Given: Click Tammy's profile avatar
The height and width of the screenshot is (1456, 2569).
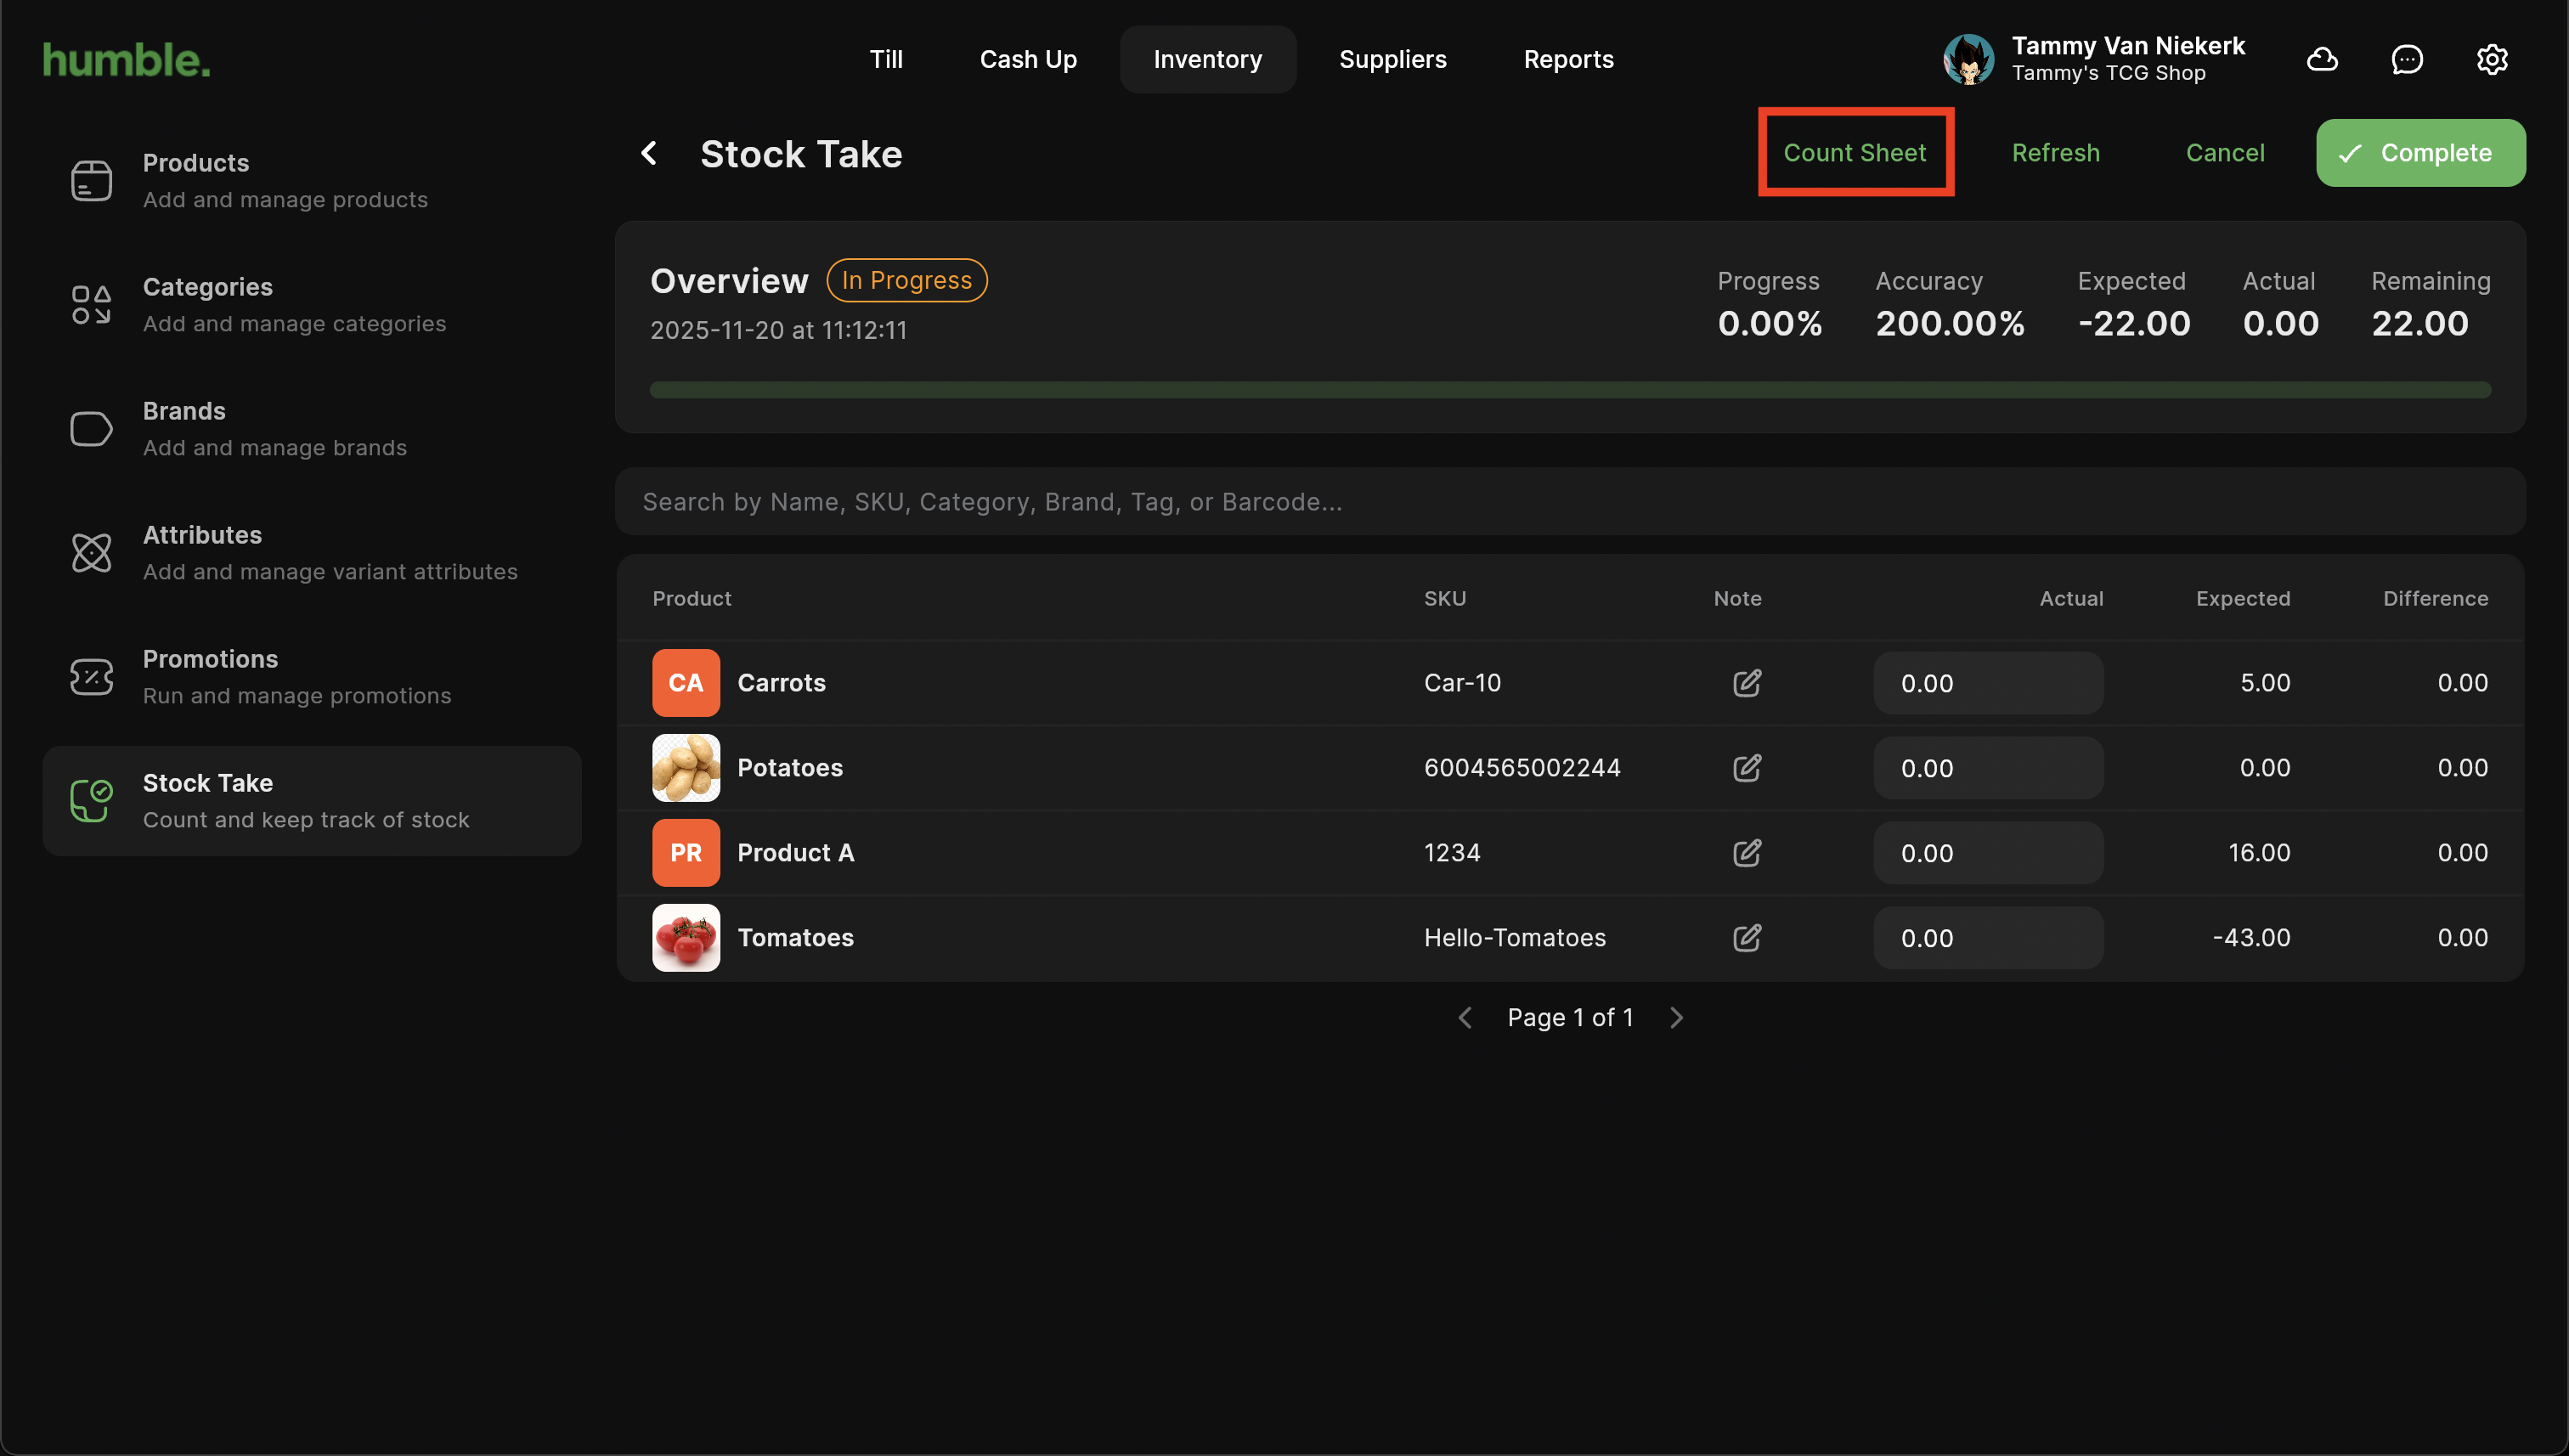Looking at the screenshot, I should 1967,59.
